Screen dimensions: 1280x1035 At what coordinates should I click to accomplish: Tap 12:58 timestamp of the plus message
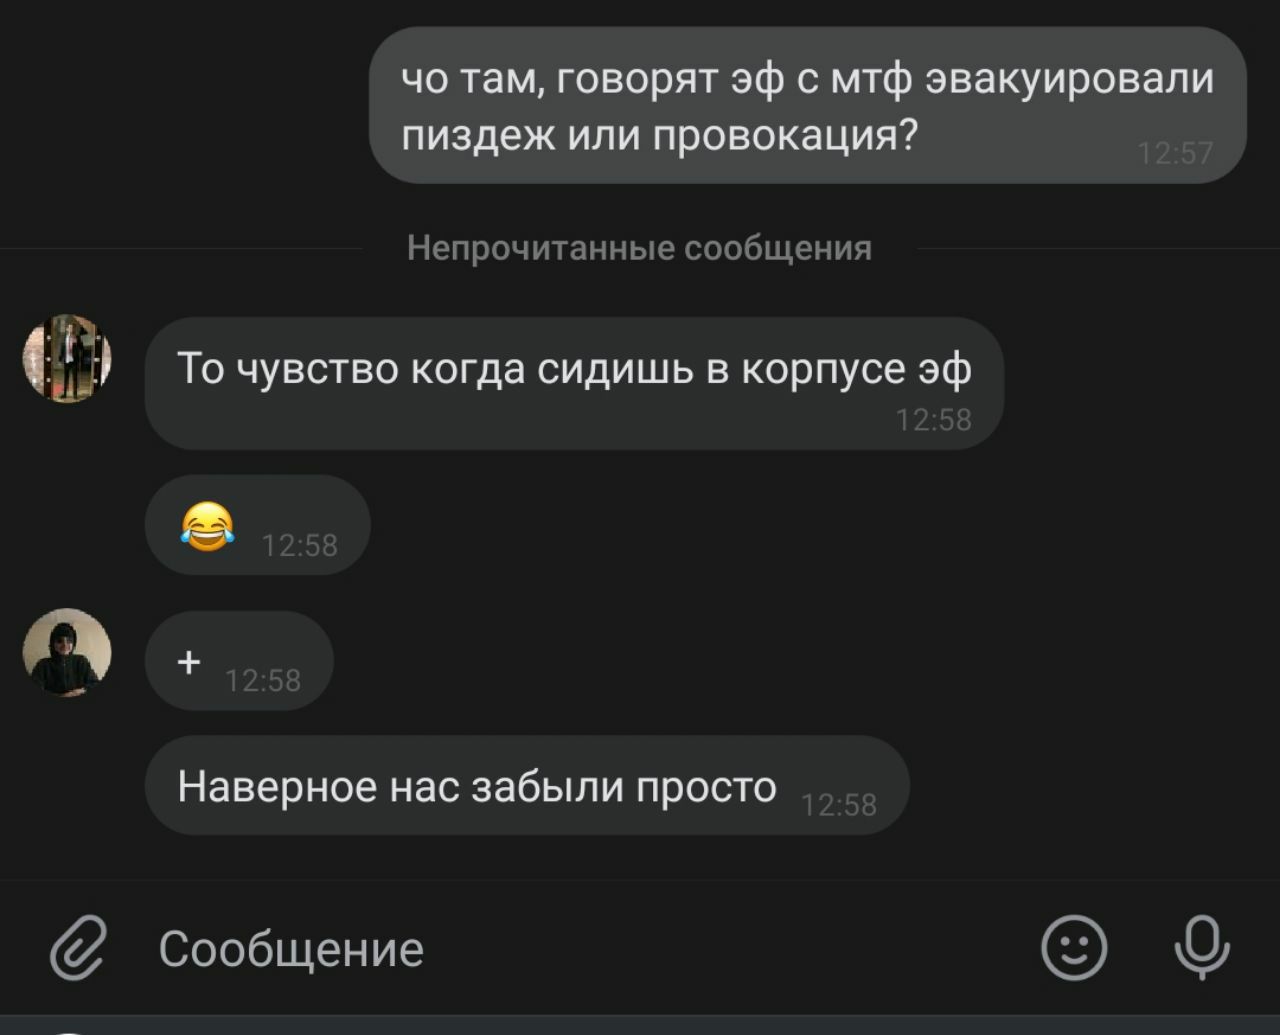[x=263, y=681]
